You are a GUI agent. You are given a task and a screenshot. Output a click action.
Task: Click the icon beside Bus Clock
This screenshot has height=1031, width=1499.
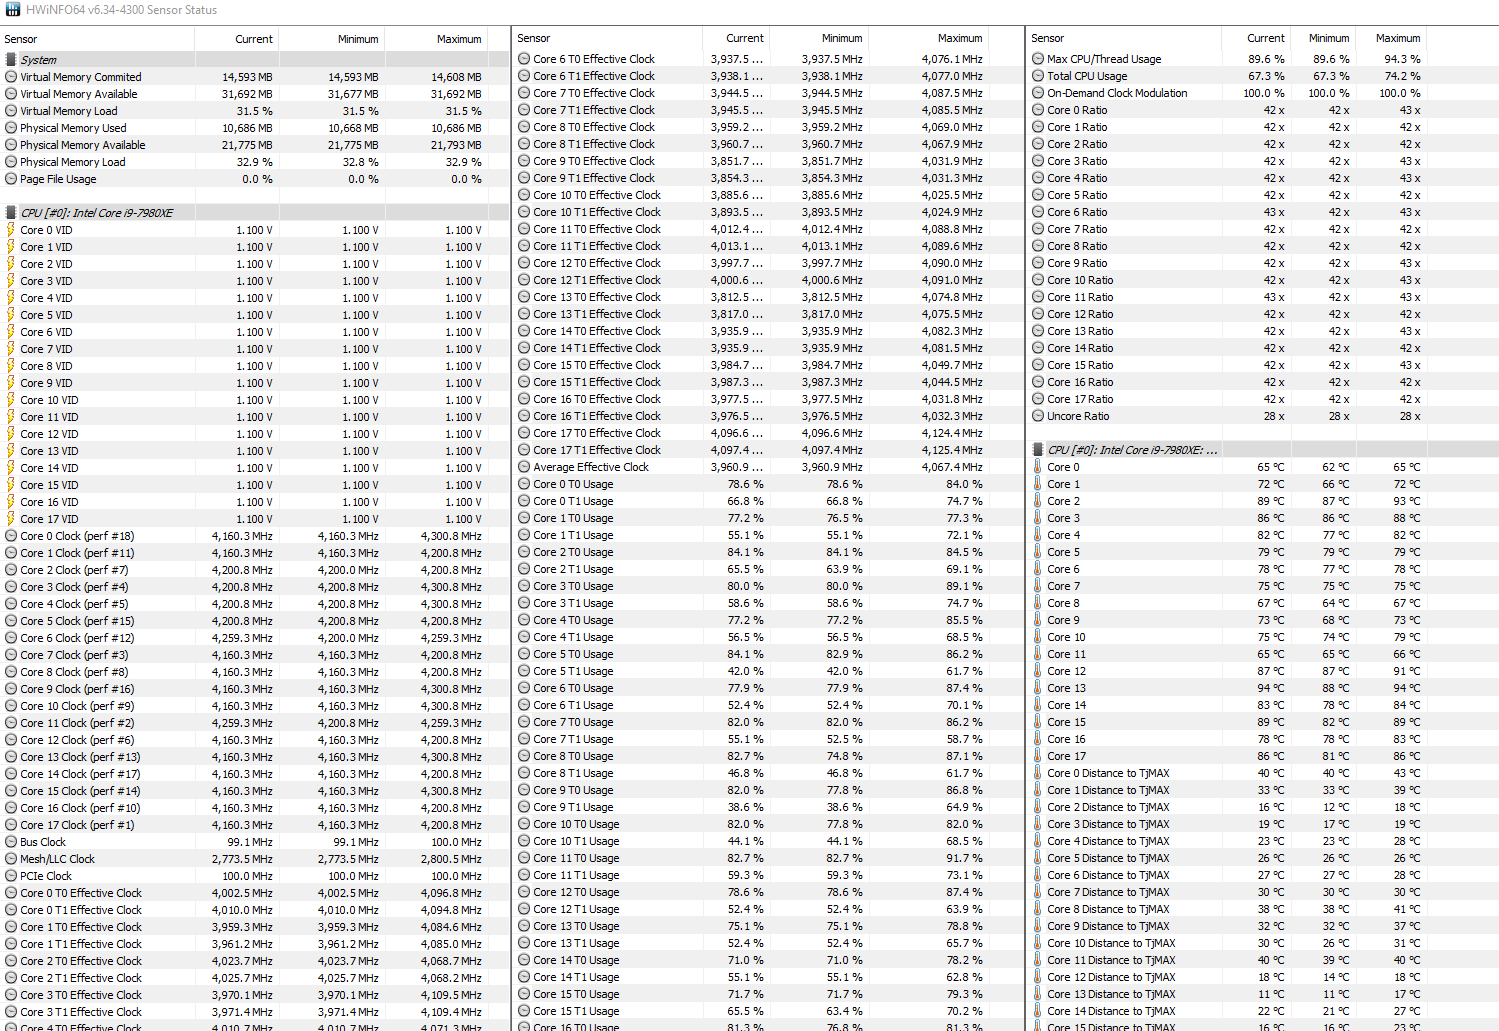pos(11,842)
